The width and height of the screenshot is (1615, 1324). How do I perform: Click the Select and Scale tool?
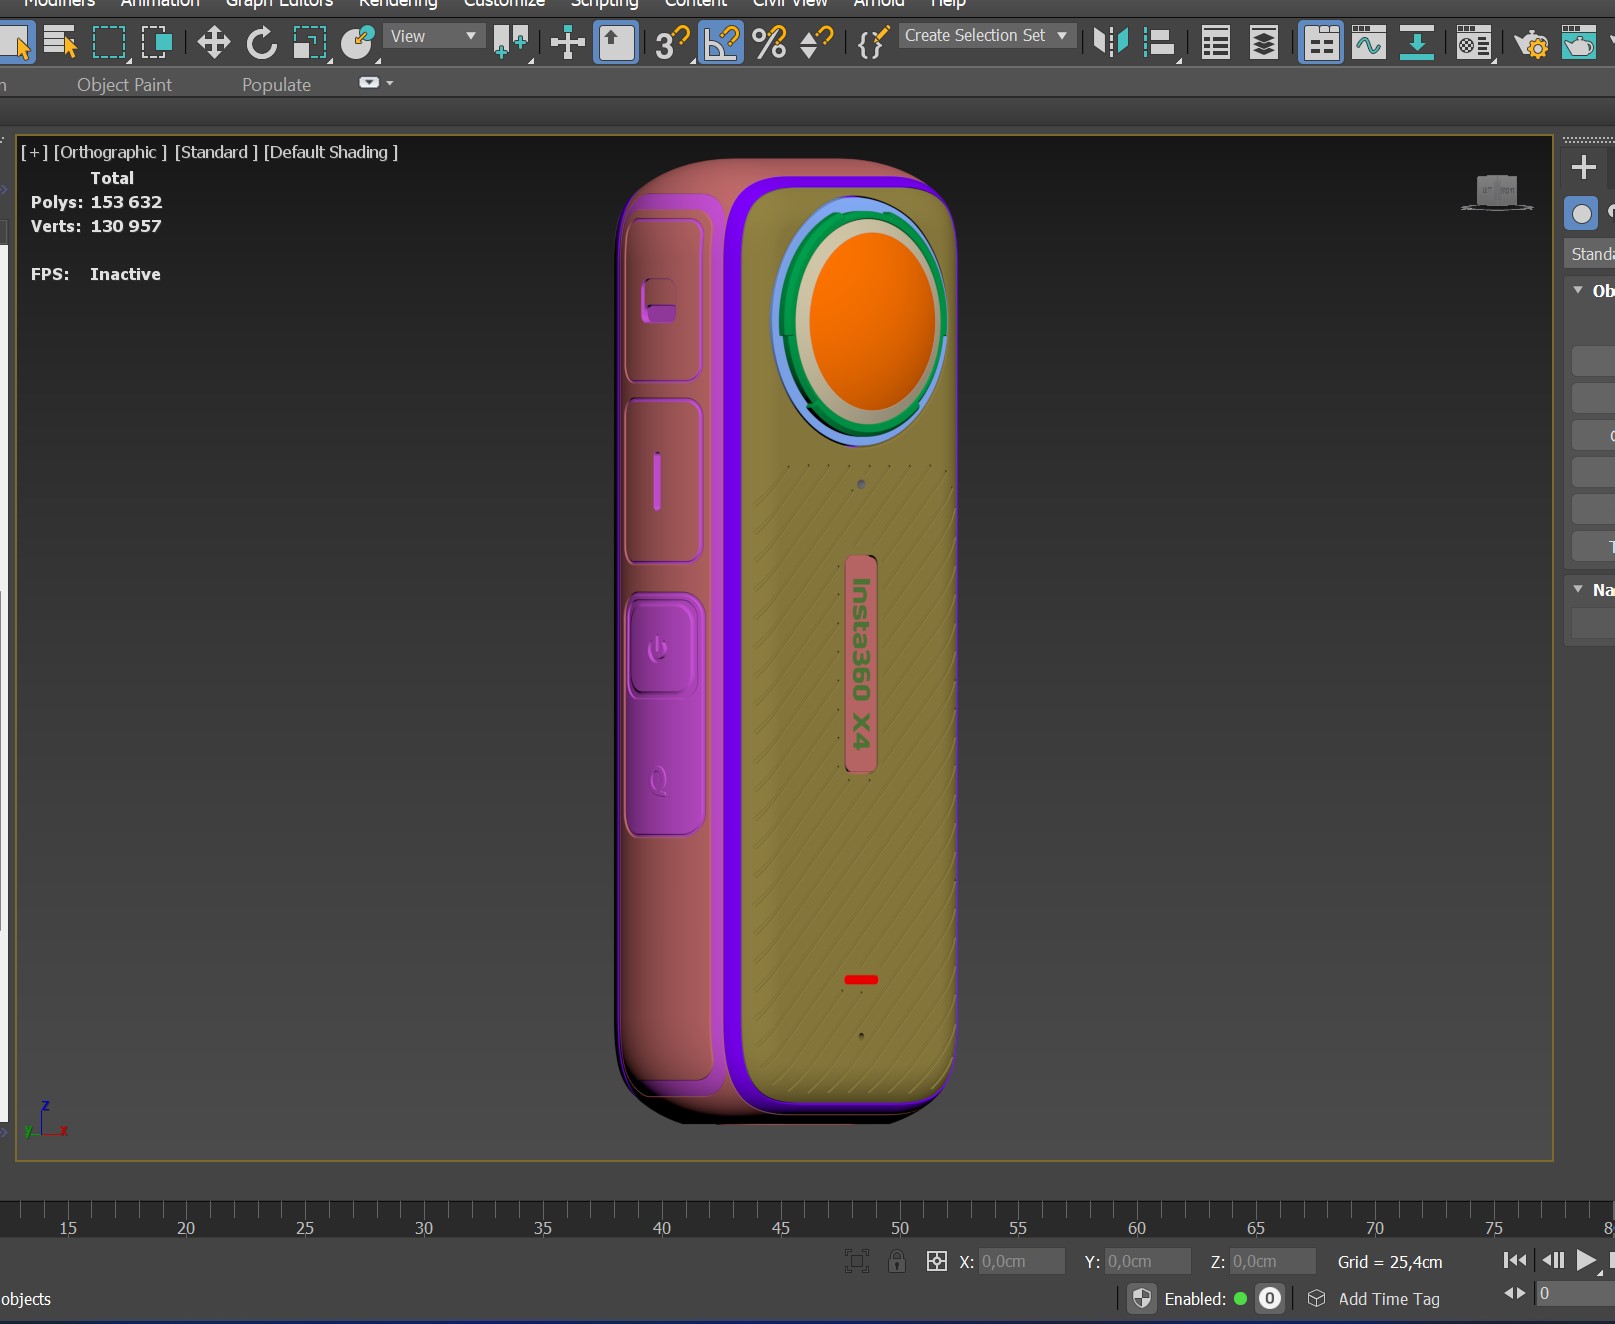click(x=310, y=43)
